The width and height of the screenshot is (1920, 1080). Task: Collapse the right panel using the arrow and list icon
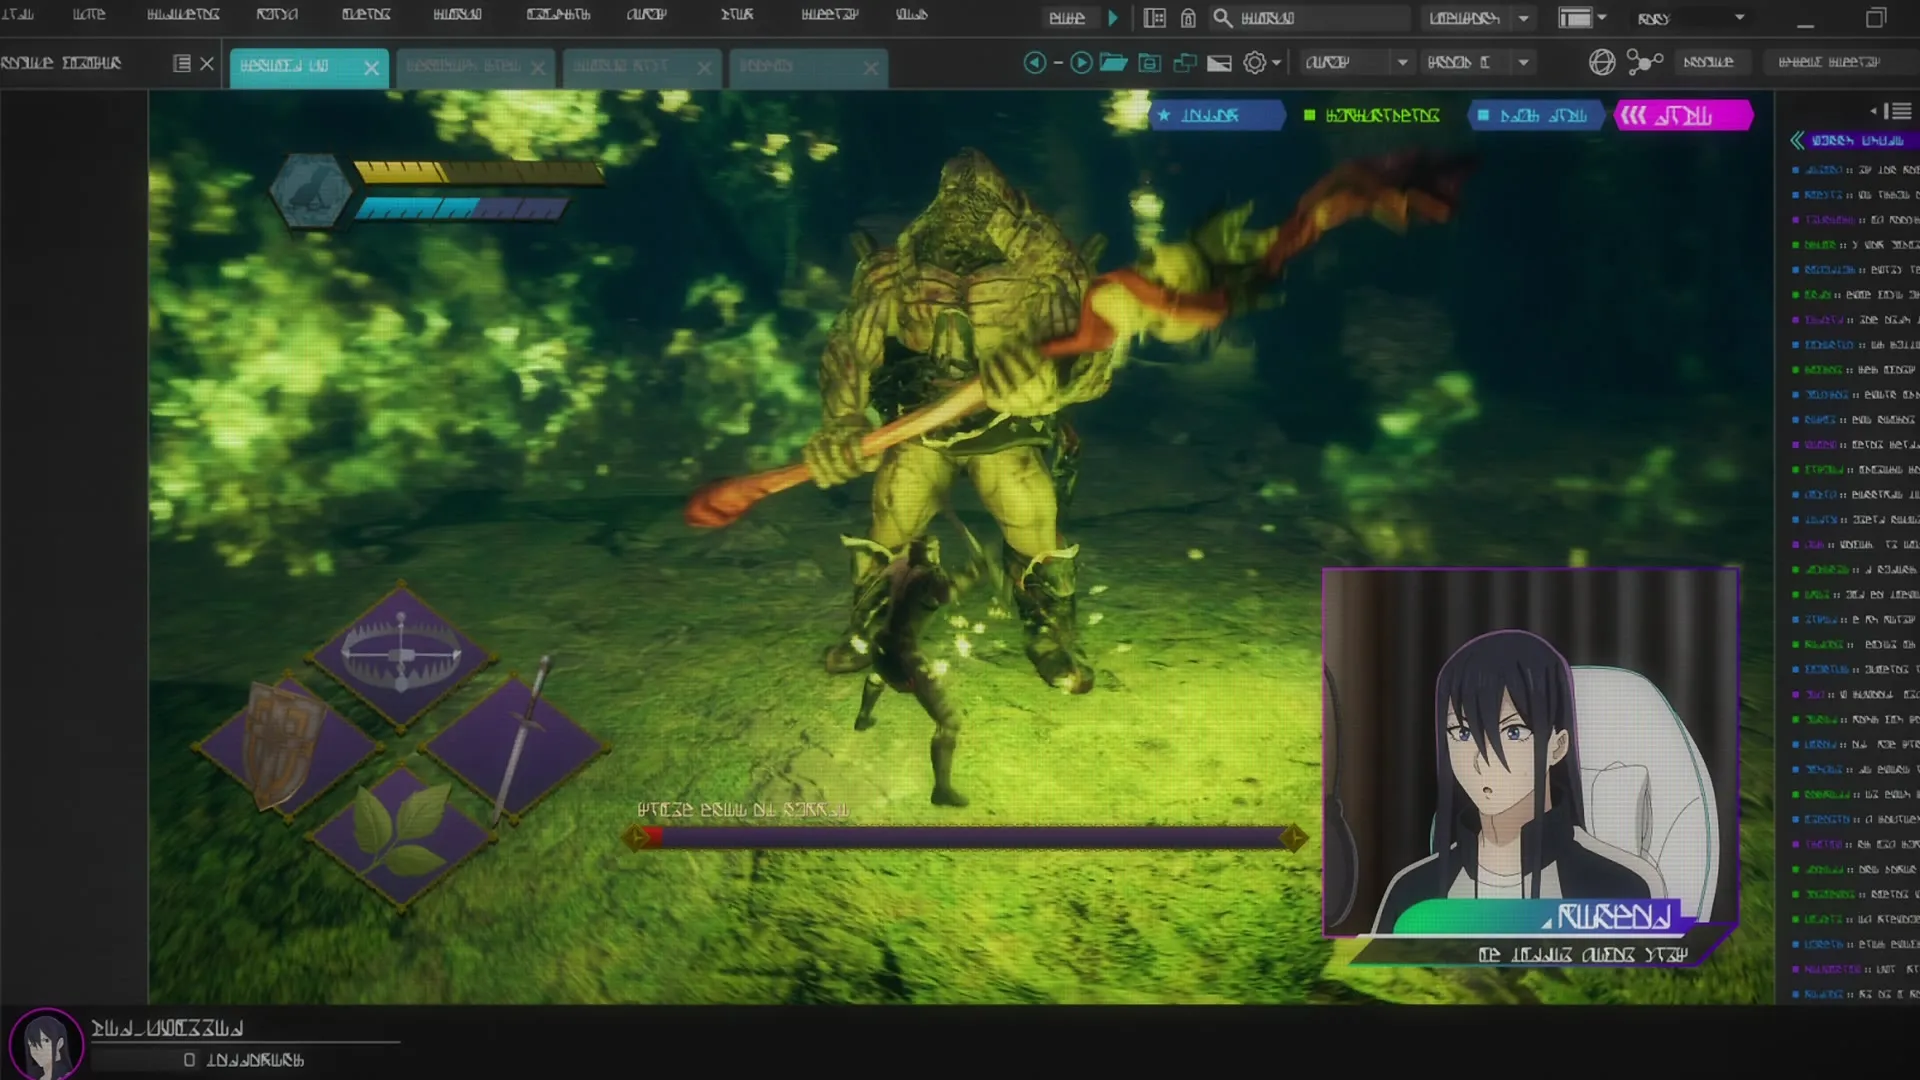pos(1890,111)
